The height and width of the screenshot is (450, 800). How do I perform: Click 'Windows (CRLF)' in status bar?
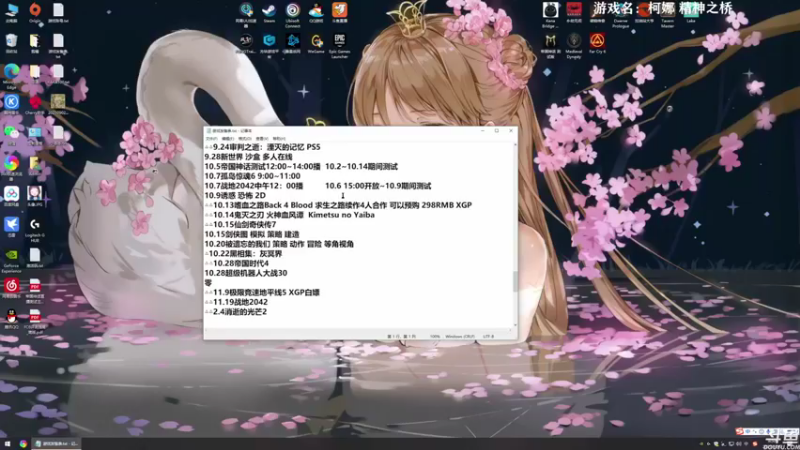pos(460,336)
